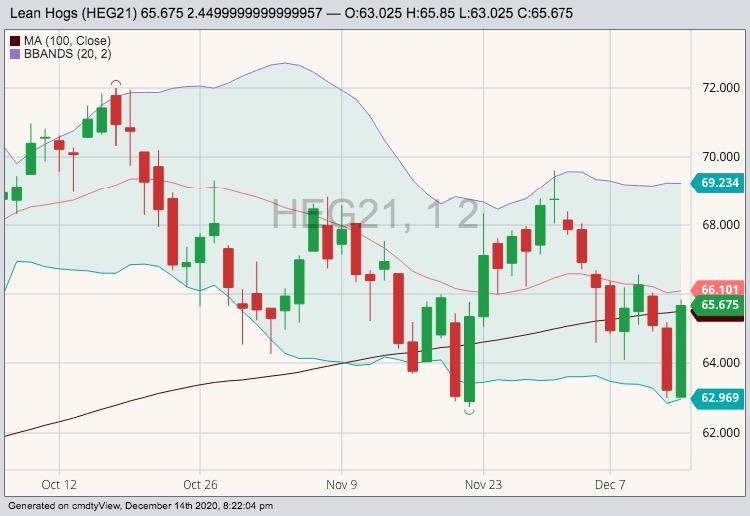Viewport: 750px width, 516px height.
Task: Click the 68.000 price axis label
Action: point(721,225)
